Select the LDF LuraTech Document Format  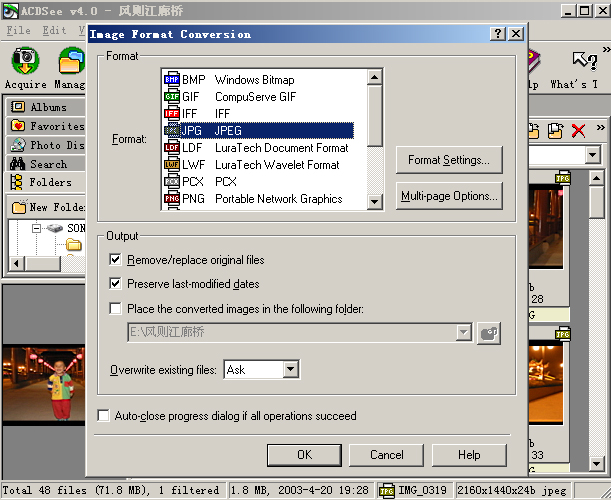tap(259, 148)
